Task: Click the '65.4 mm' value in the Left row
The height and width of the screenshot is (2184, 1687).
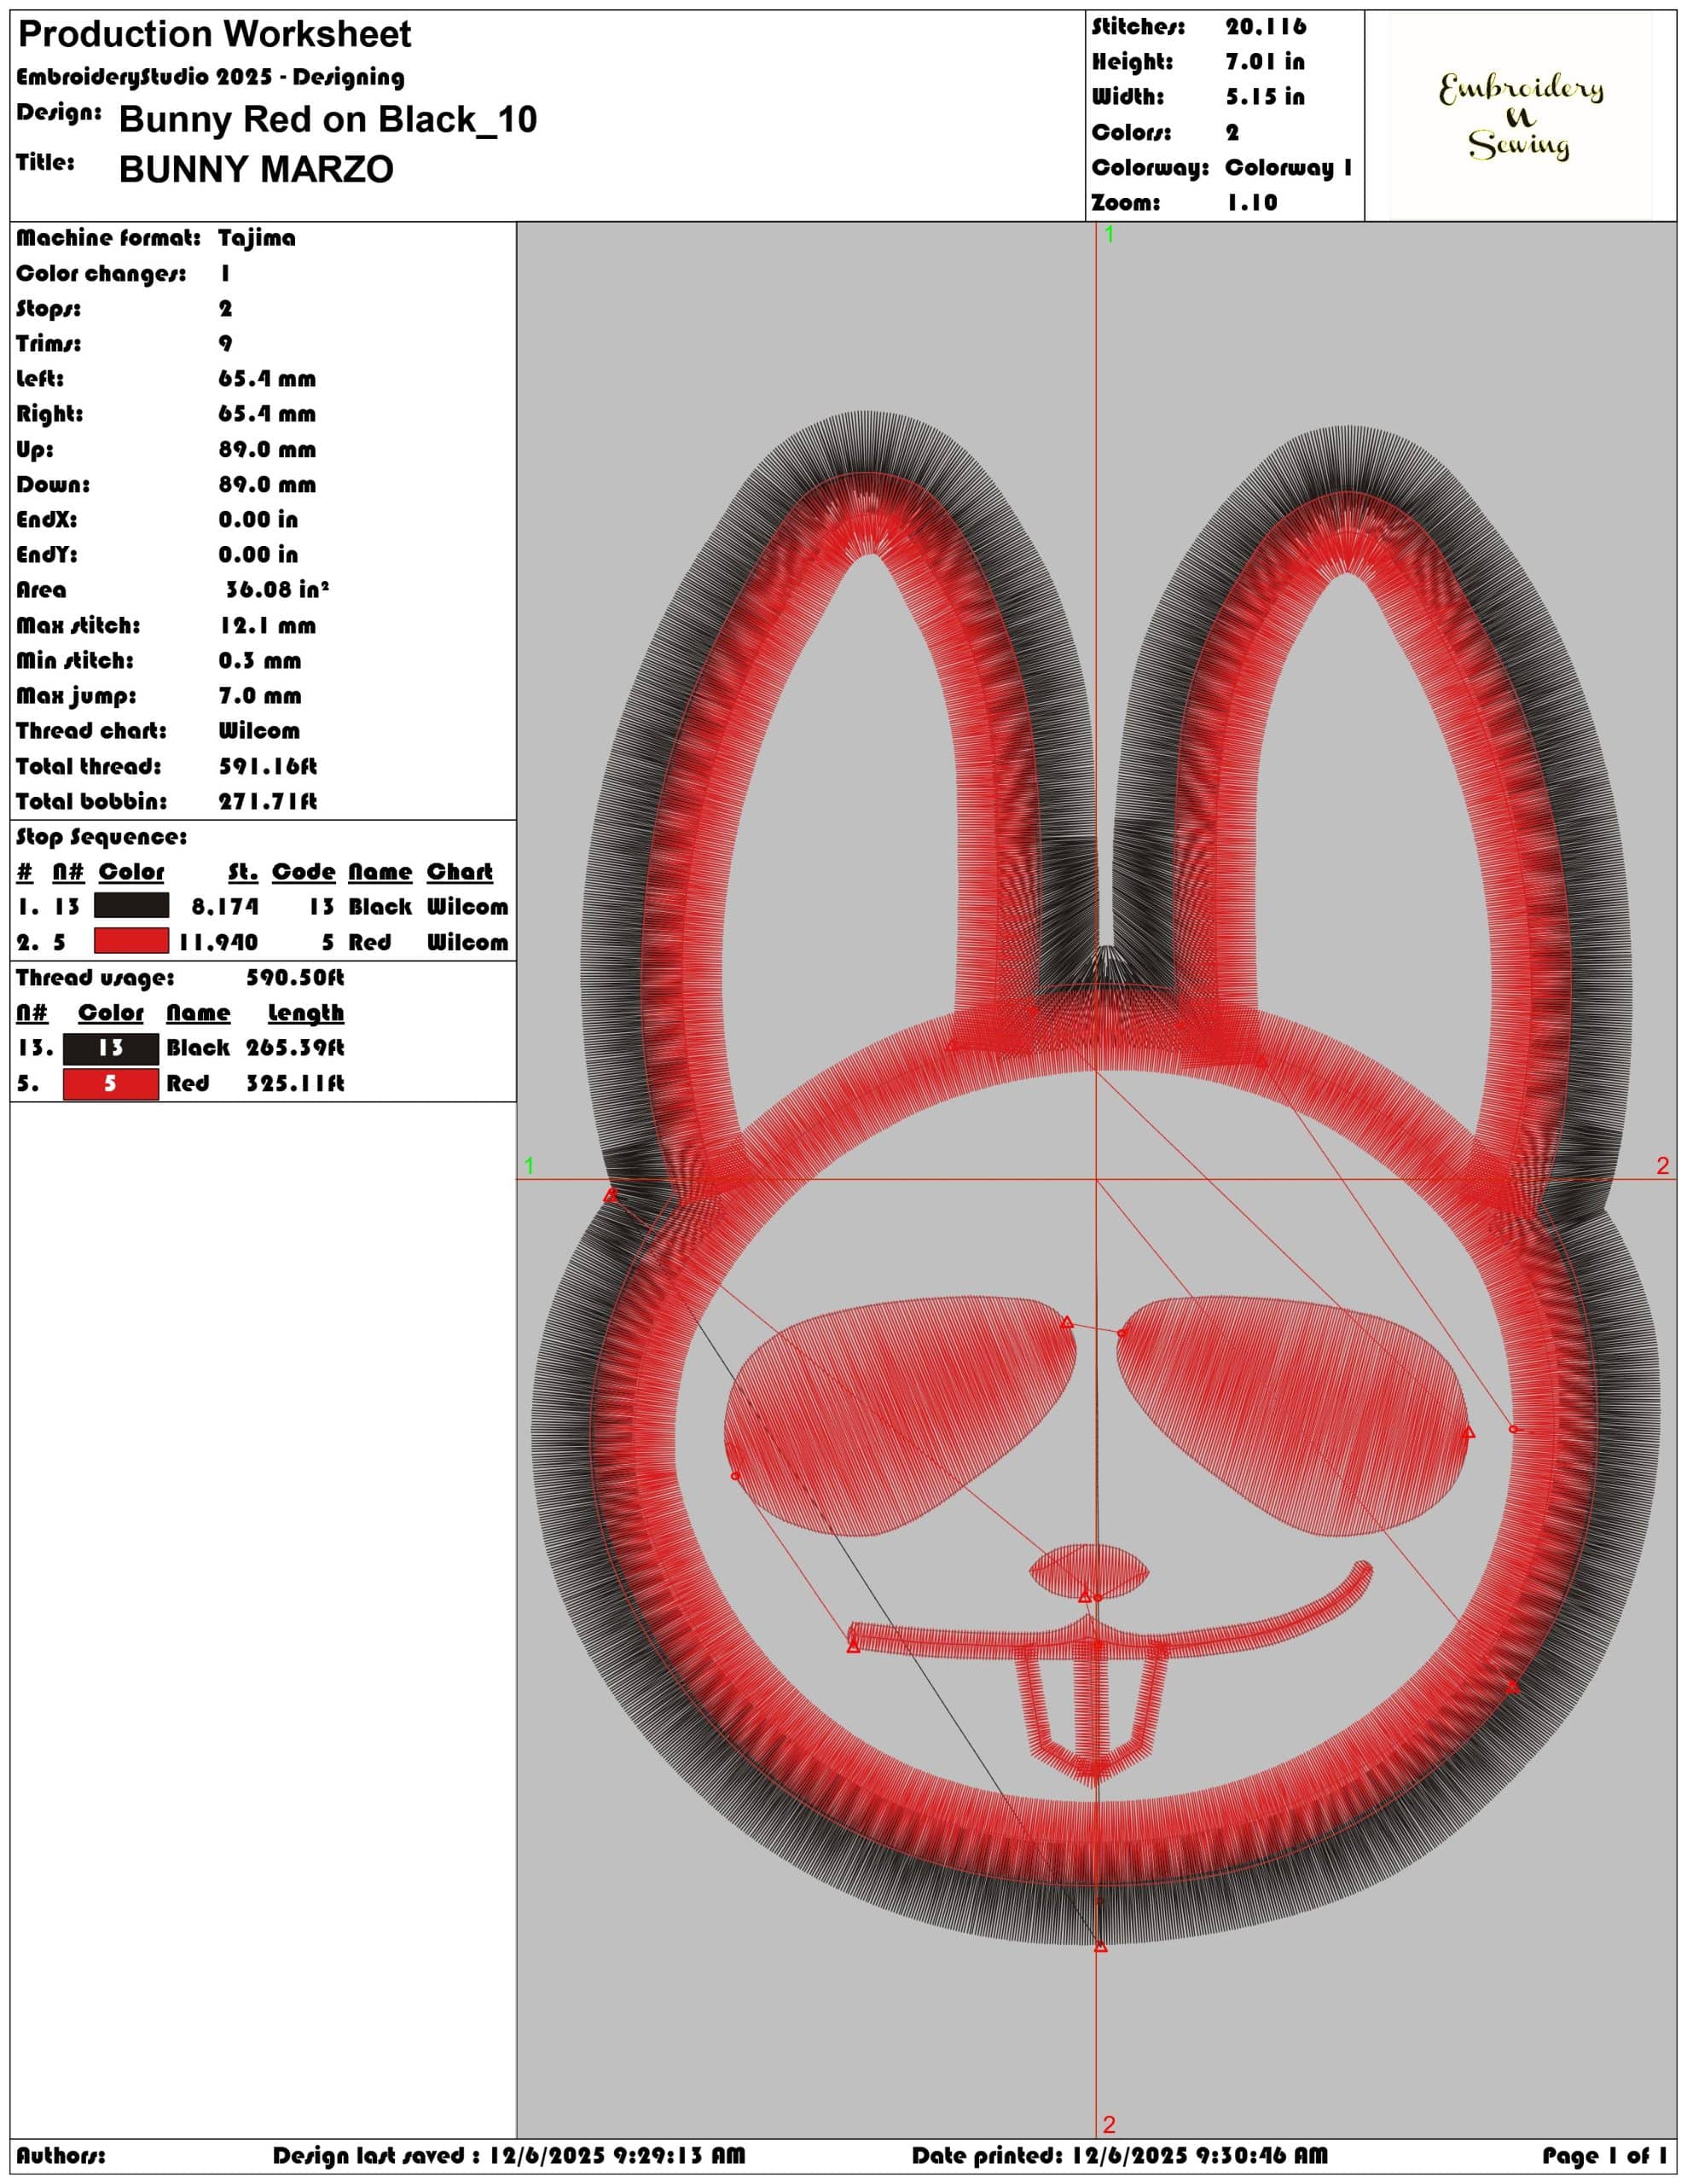Action: [267, 379]
